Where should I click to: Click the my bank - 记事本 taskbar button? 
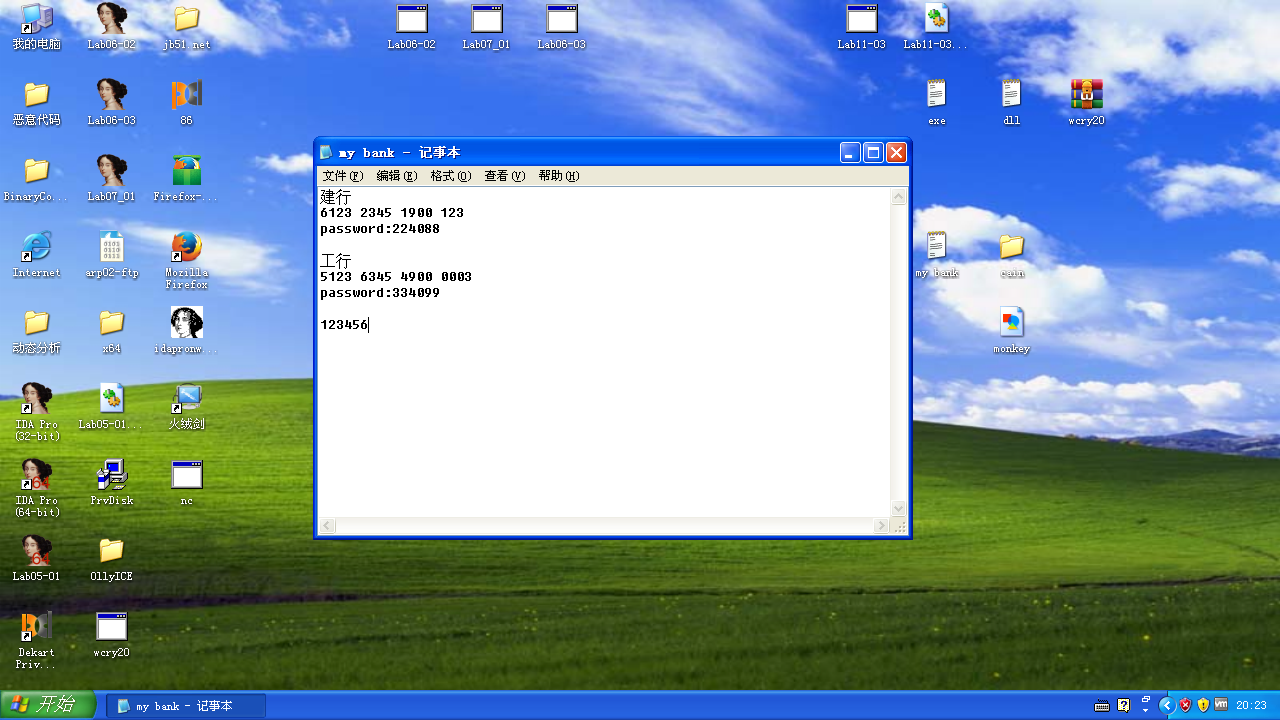pos(186,706)
